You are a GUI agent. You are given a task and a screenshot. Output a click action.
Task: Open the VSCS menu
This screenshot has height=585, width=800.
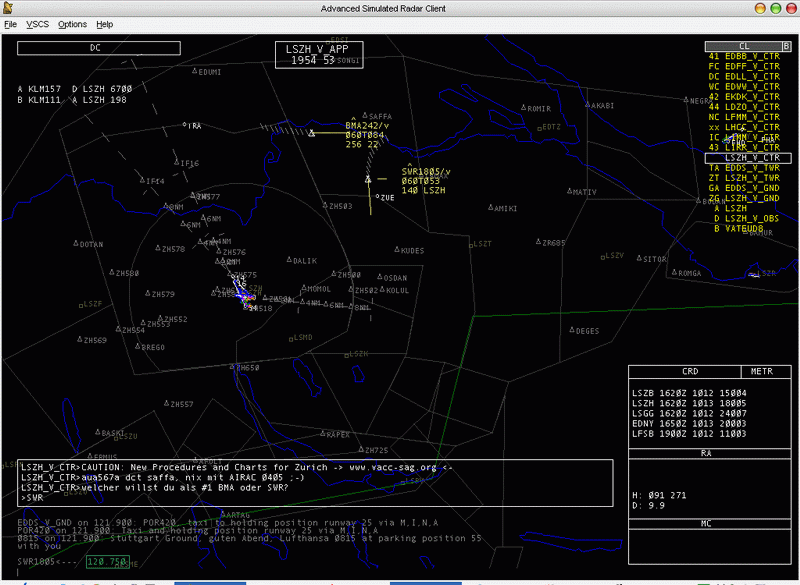(37, 23)
